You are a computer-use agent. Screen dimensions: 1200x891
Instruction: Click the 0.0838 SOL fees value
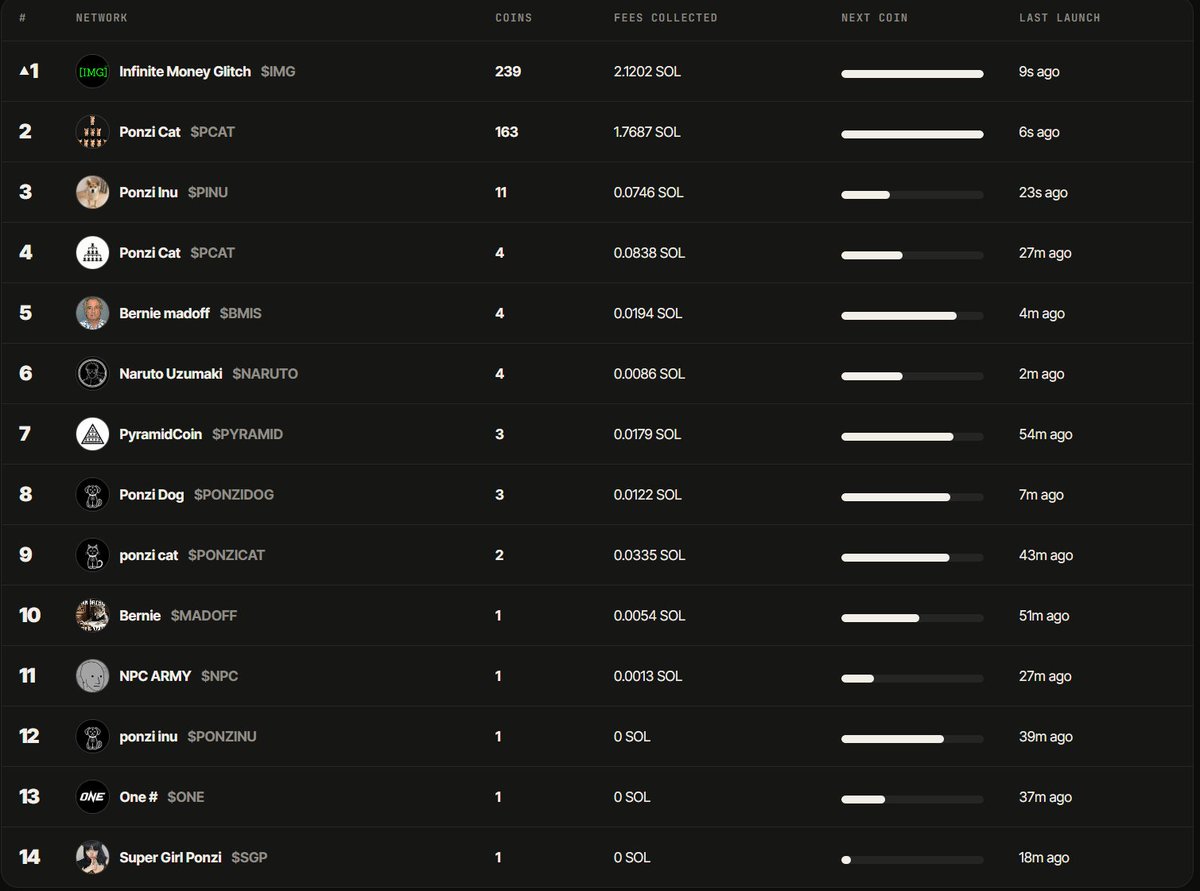click(650, 253)
